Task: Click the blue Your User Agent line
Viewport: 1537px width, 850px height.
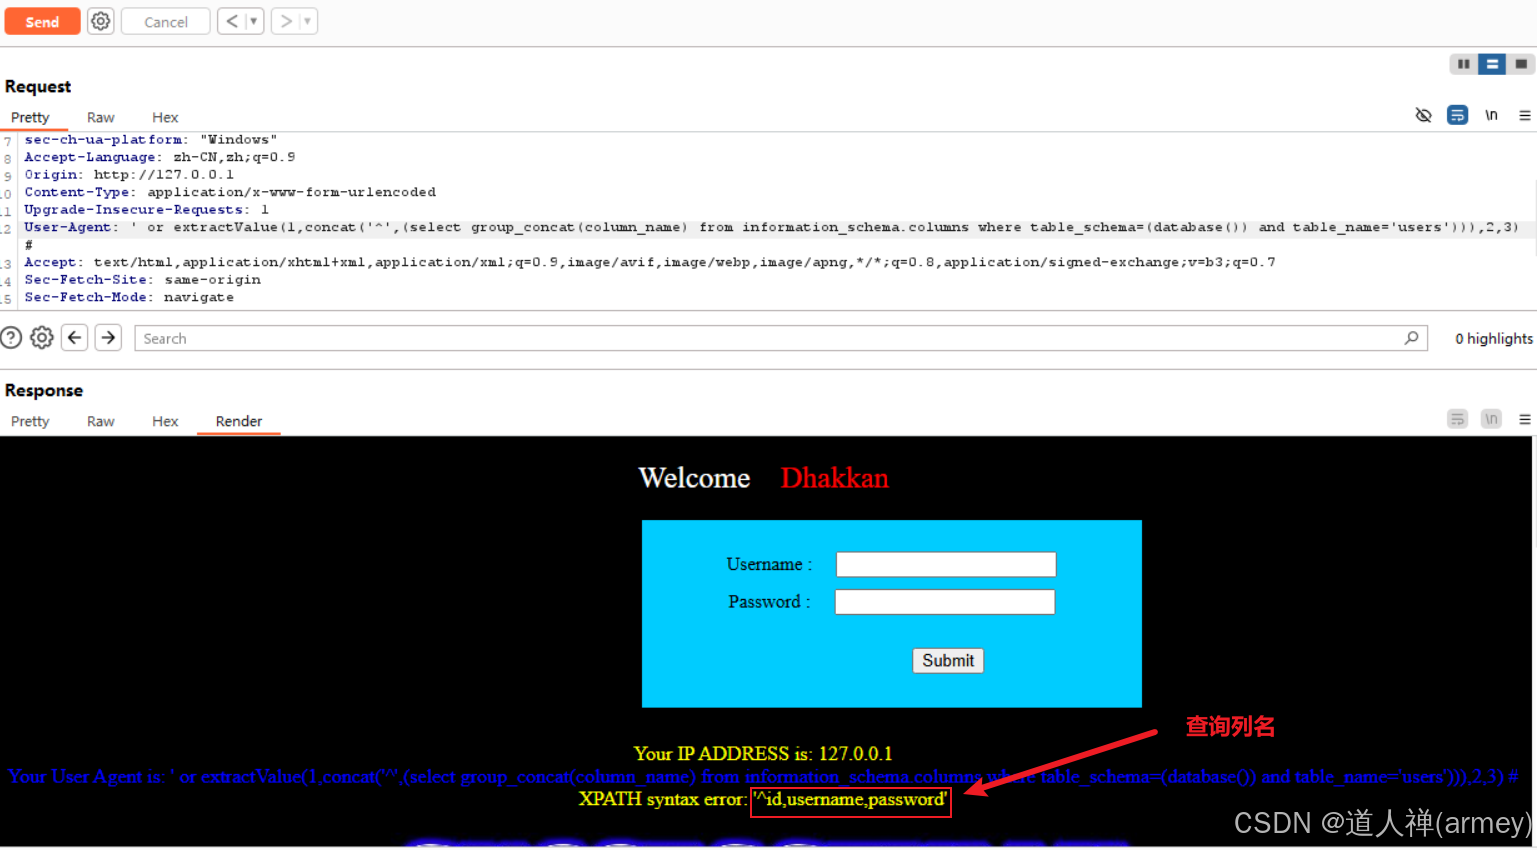Action: (x=764, y=777)
